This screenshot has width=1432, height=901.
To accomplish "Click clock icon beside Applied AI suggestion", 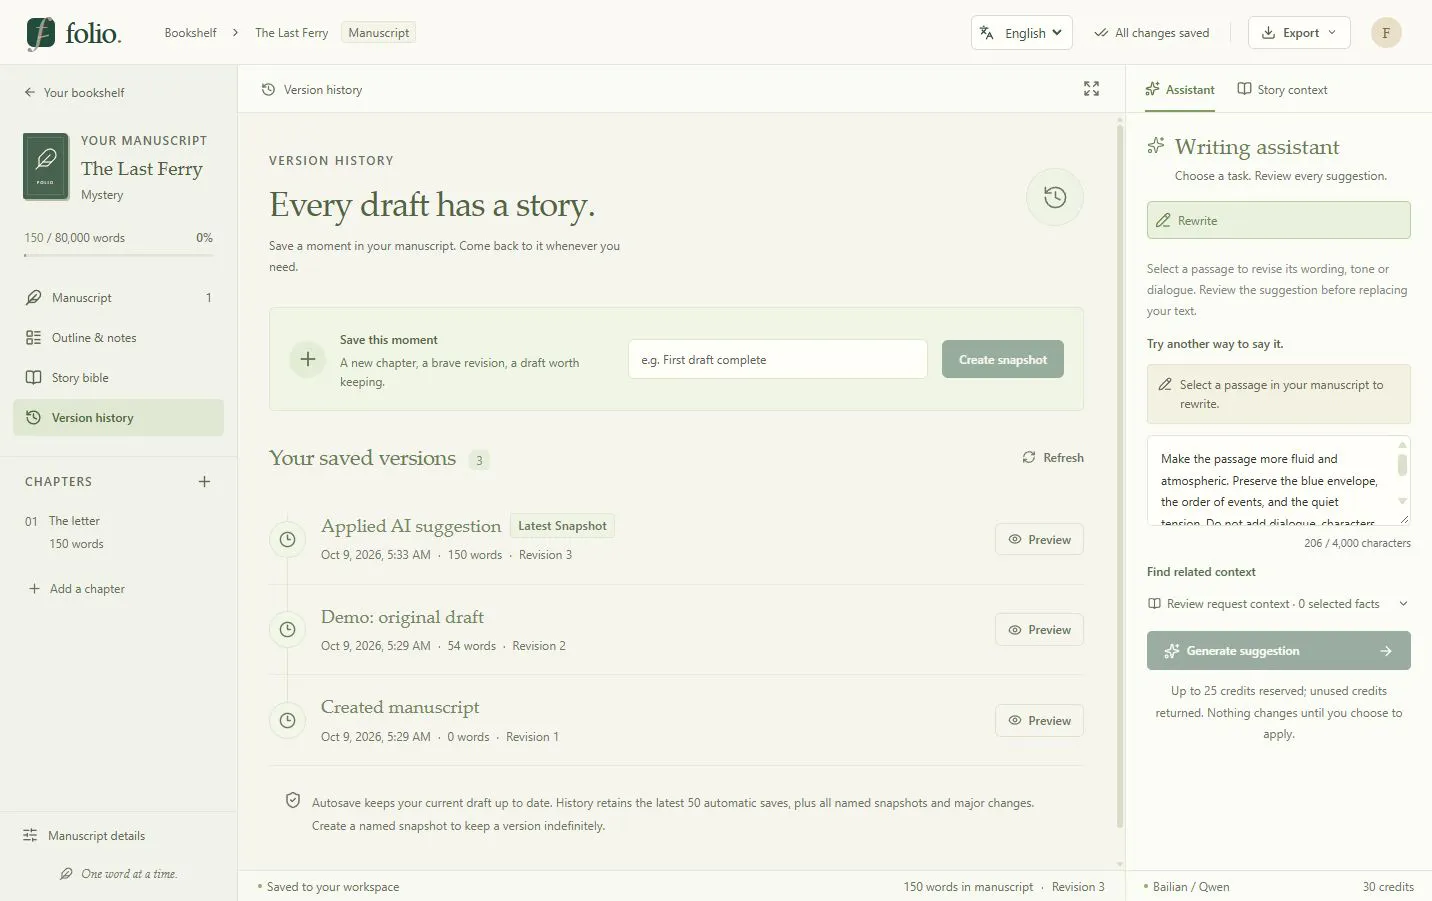I will [x=287, y=540].
